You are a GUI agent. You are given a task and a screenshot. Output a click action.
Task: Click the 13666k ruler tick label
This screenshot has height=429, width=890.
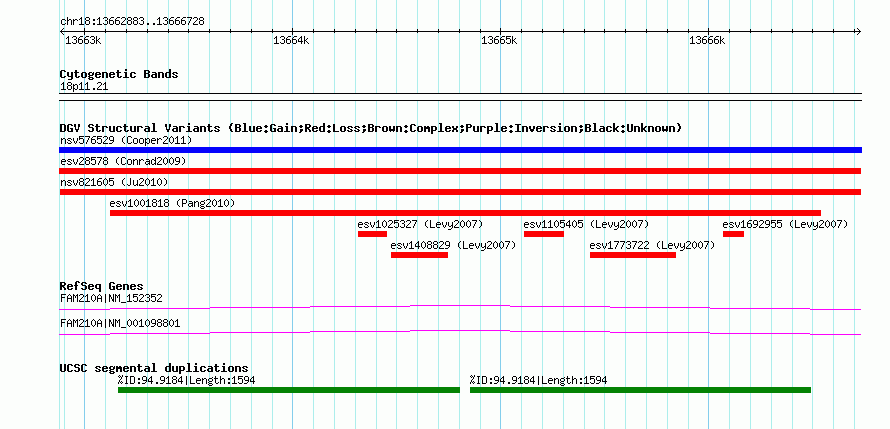point(707,41)
